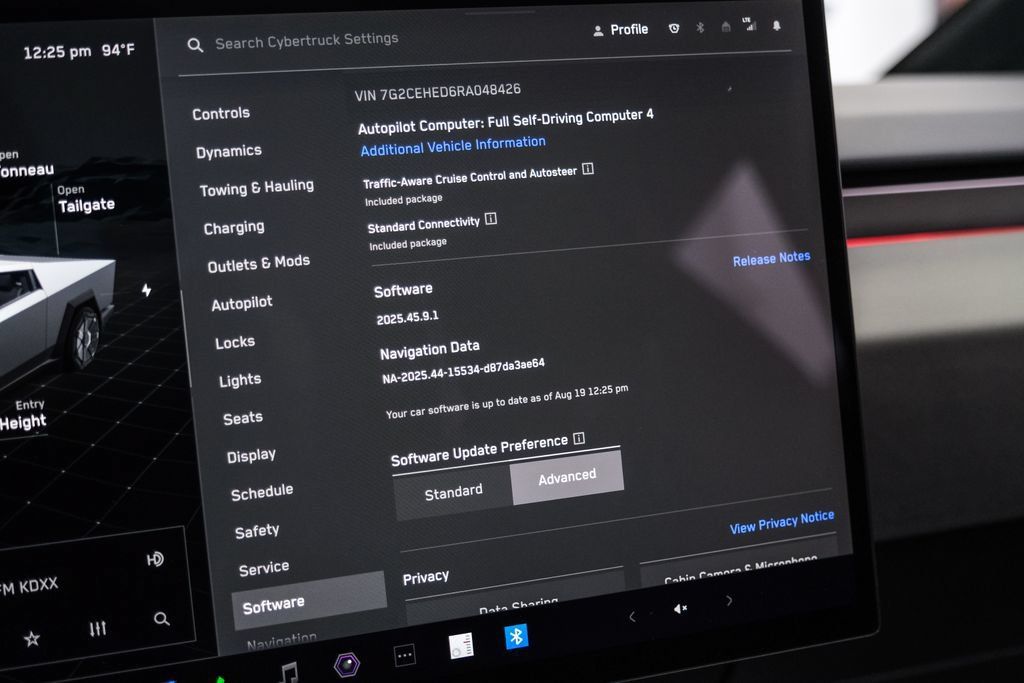This screenshot has height=683, width=1024.
Task: Open Dynamics settings menu
Action: pyautogui.click(x=229, y=151)
